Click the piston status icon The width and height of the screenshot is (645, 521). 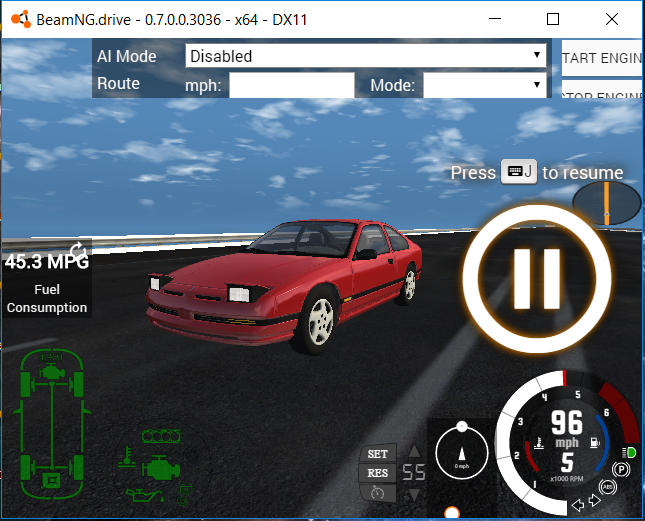point(184,495)
